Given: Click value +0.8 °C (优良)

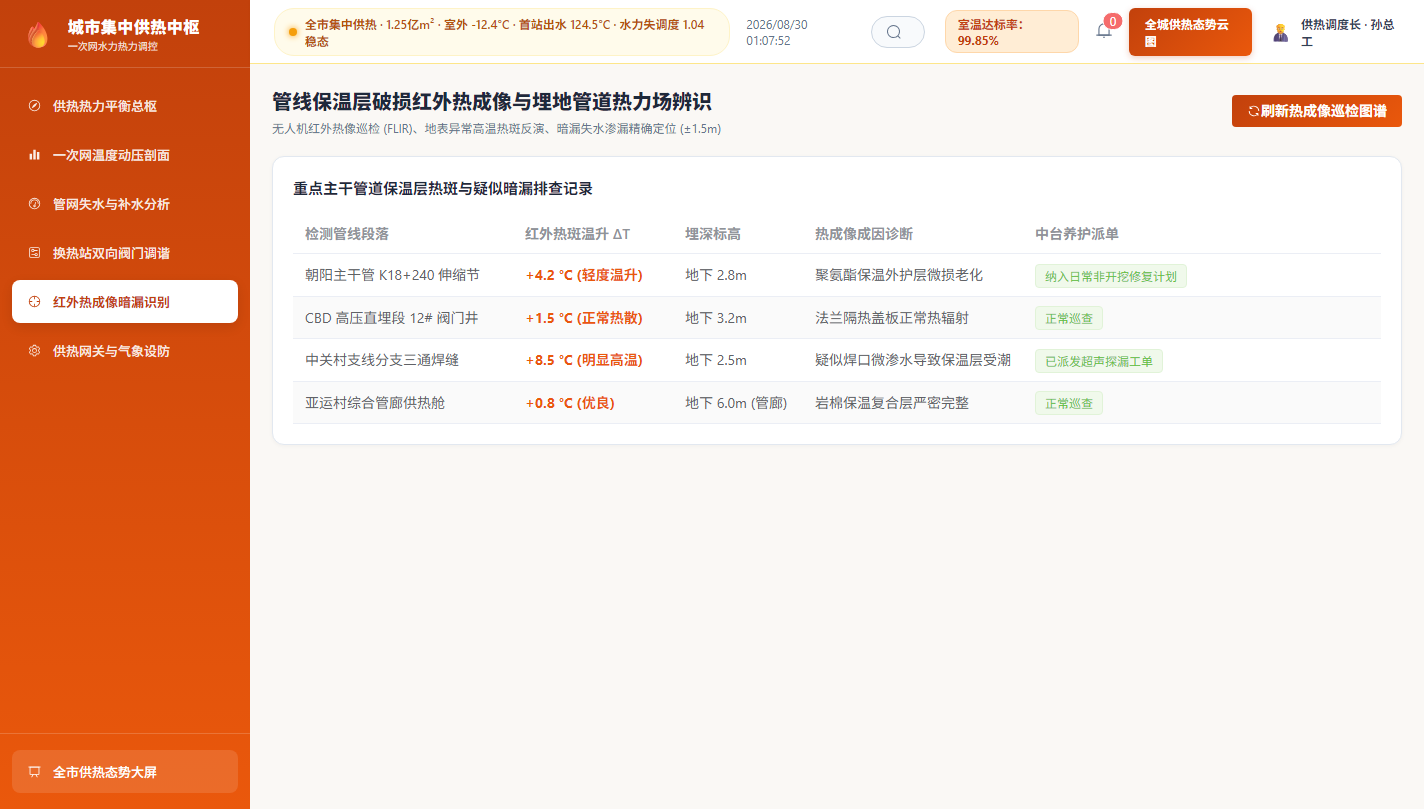Looking at the screenshot, I should [570, 403].
